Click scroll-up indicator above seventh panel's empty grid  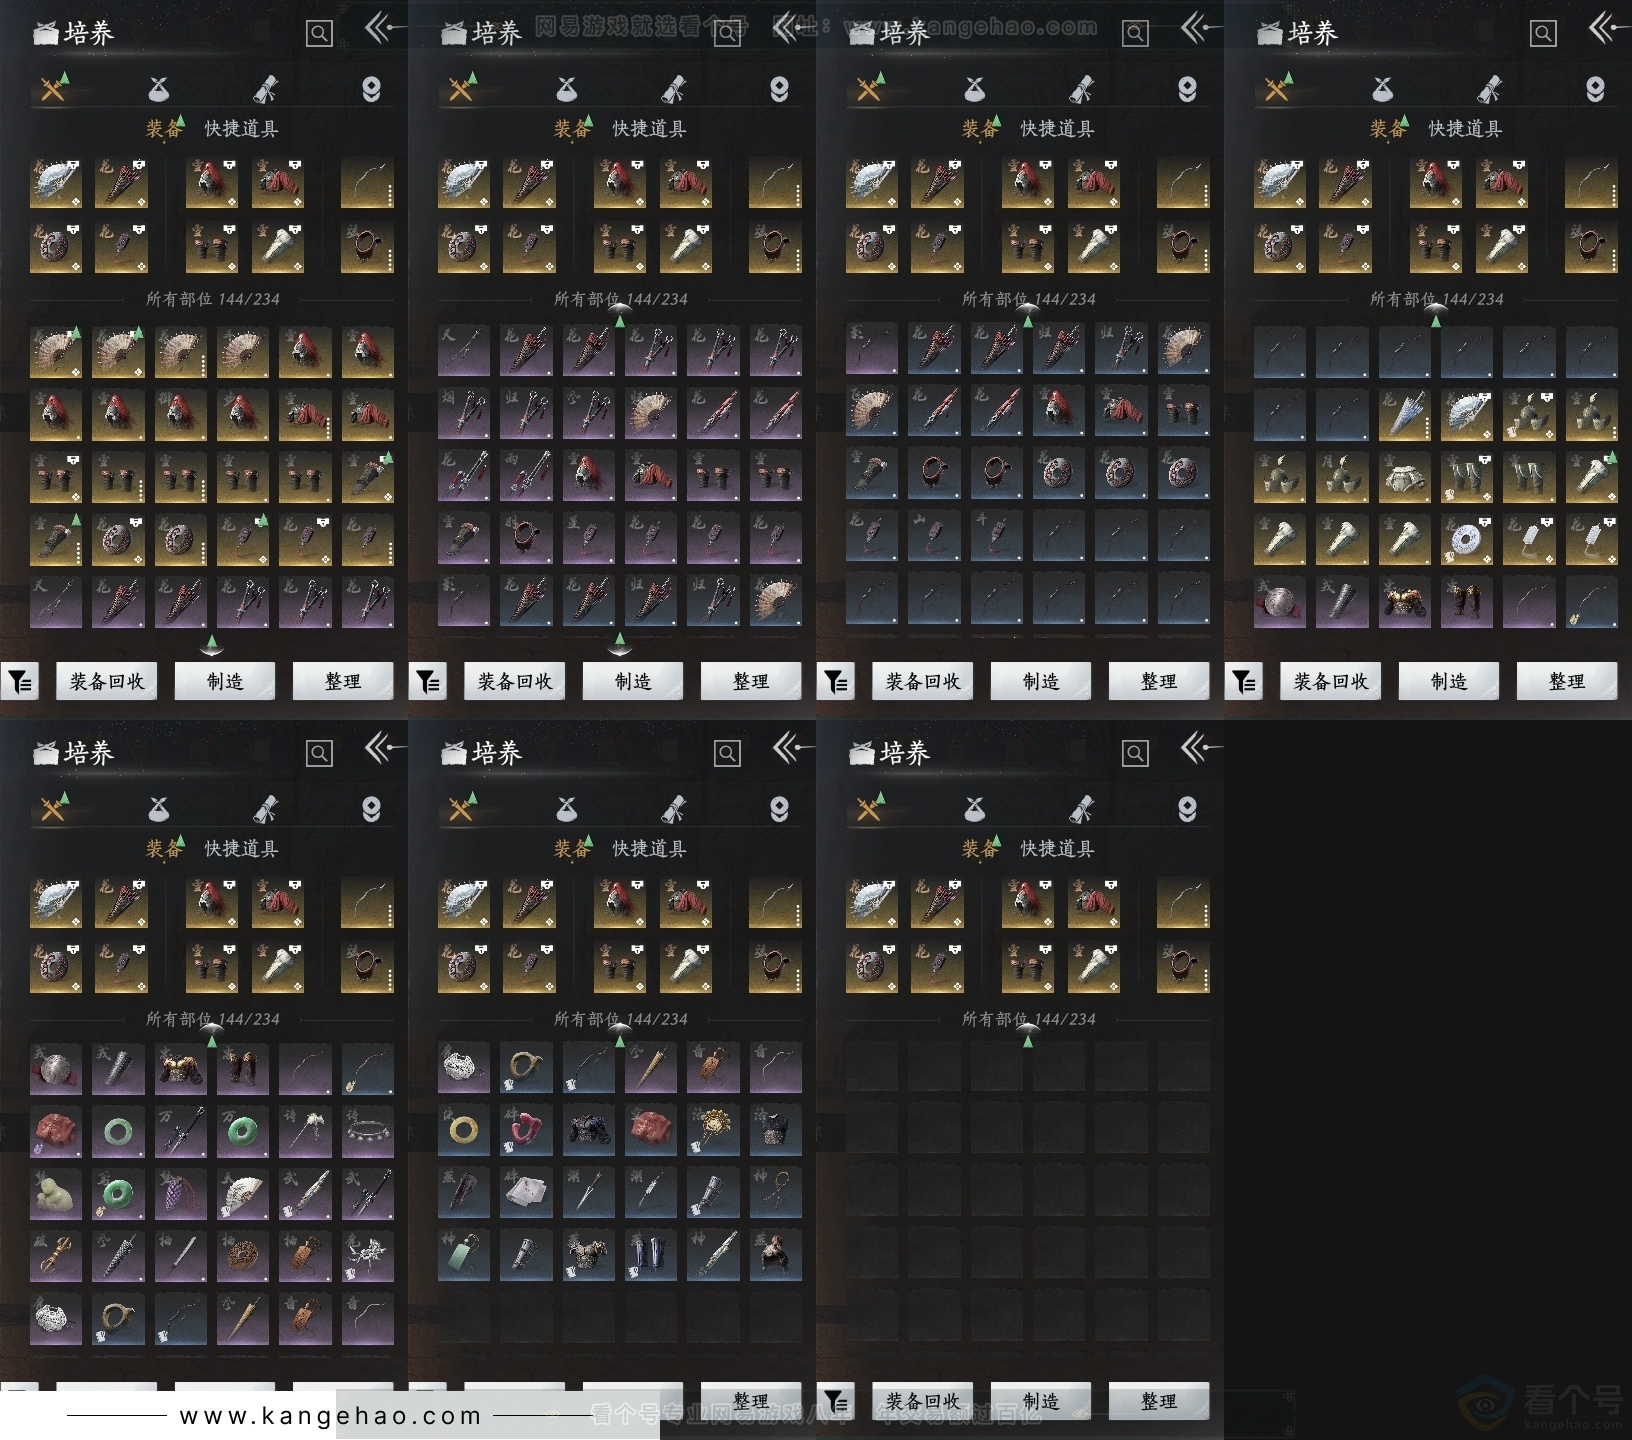coord(1028,1035)
